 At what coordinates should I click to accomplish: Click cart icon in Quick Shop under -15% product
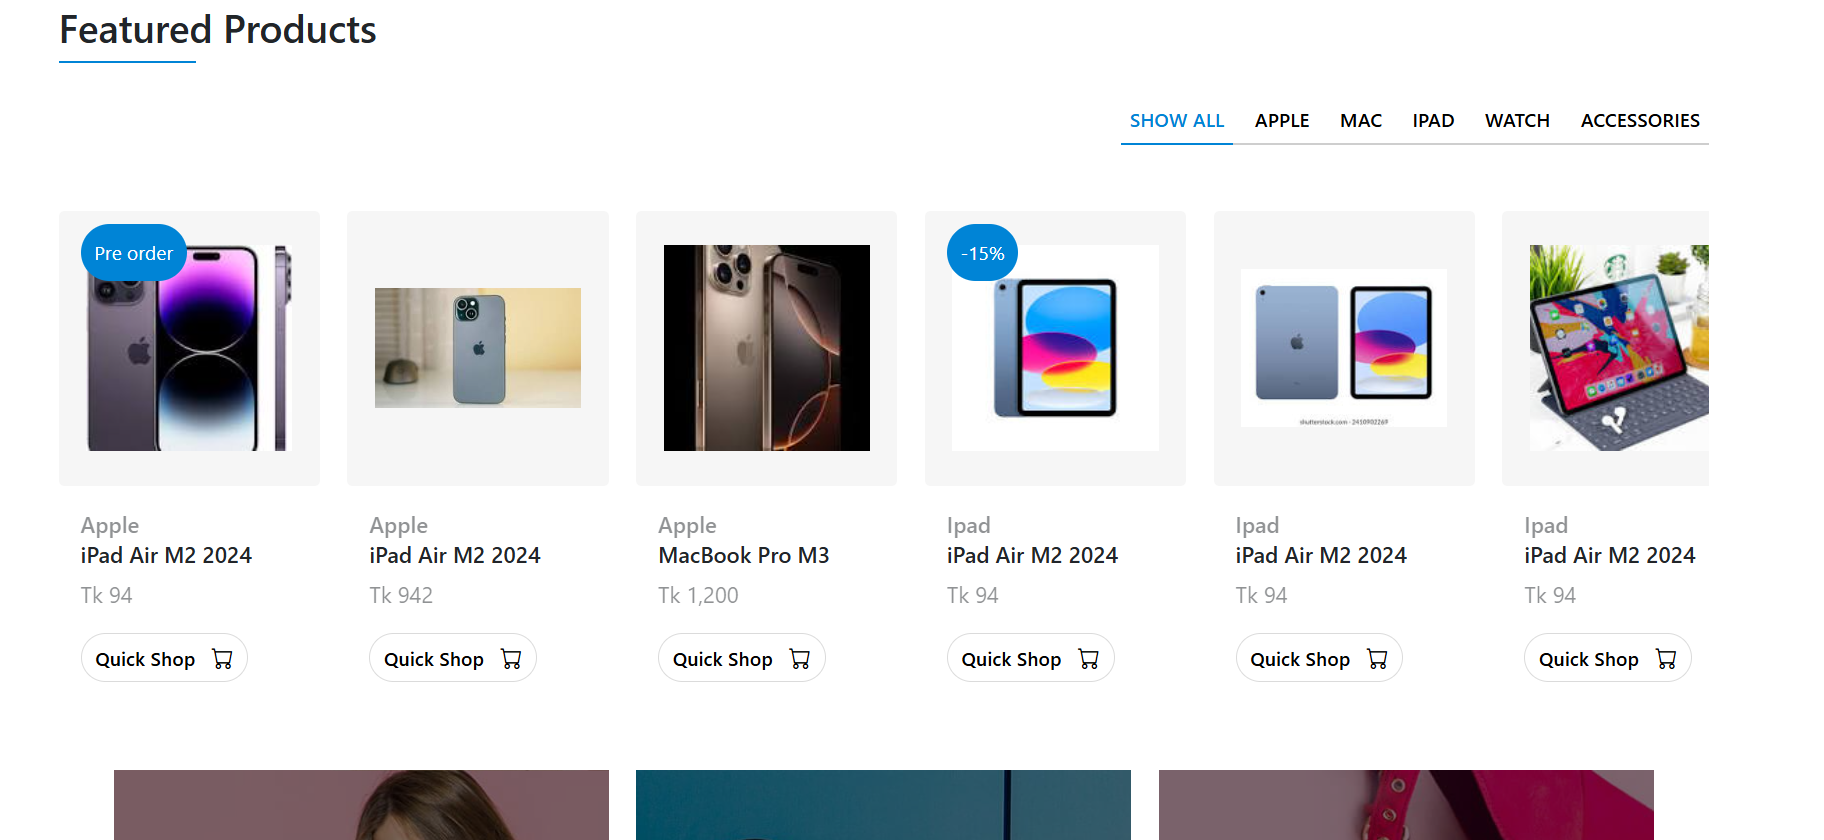click(x=1088, y=659)
